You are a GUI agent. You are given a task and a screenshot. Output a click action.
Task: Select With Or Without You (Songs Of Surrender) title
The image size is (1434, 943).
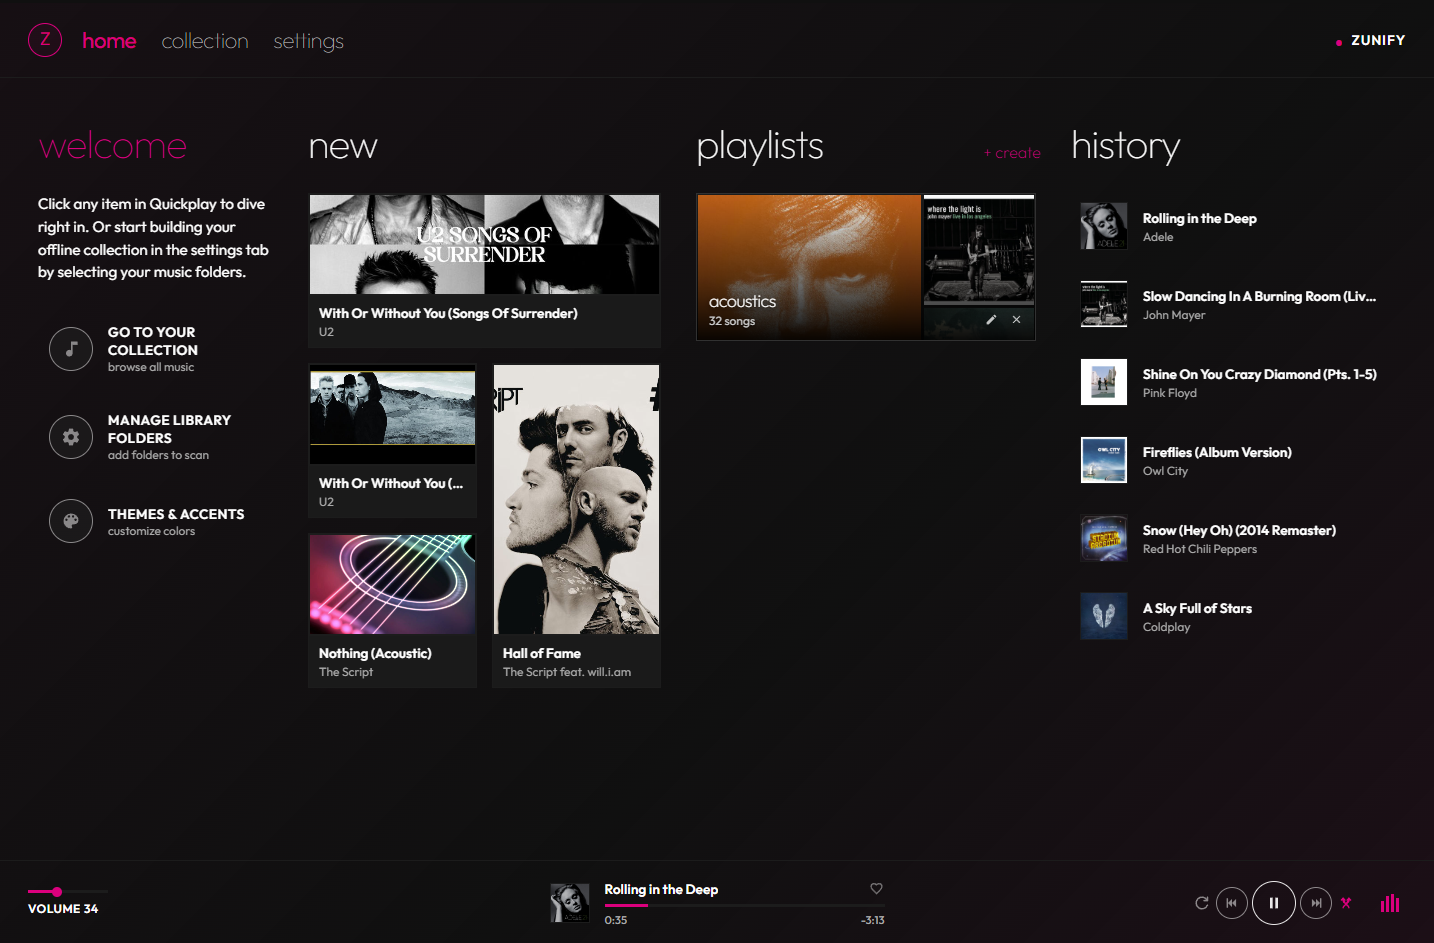(448, 313)
